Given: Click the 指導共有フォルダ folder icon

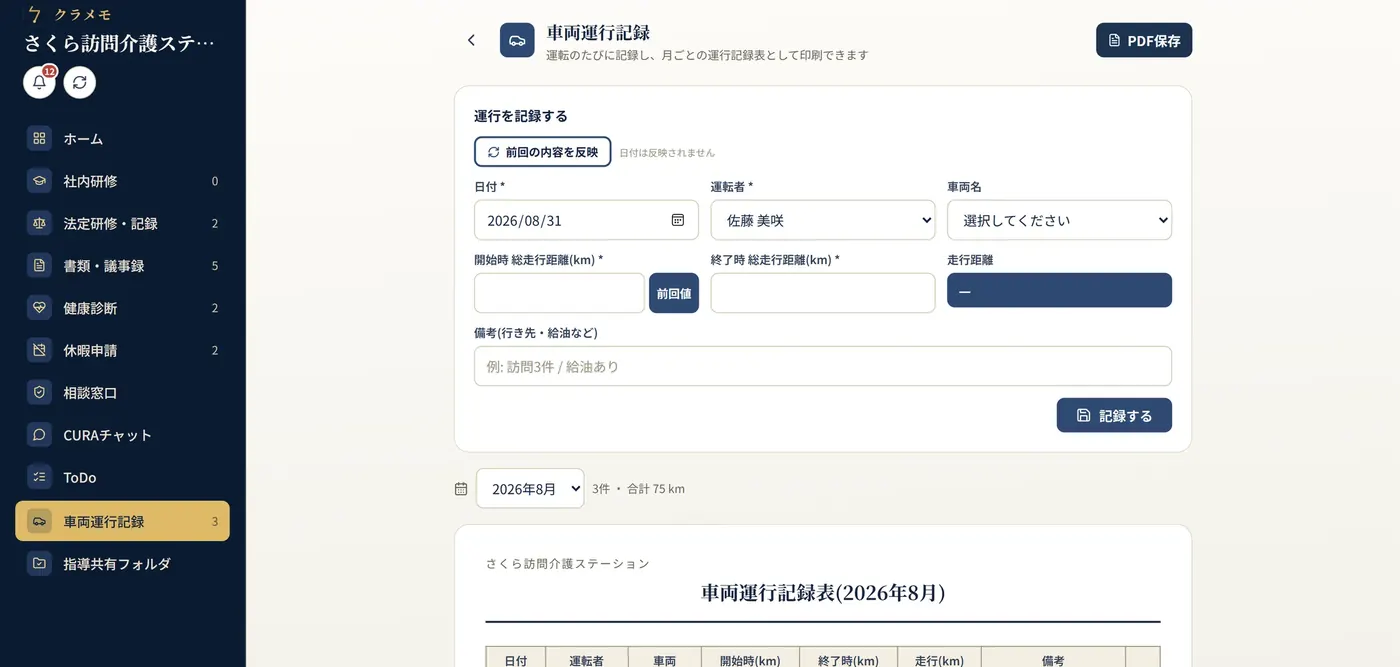Looking at the screenshot, I should 39,563.
